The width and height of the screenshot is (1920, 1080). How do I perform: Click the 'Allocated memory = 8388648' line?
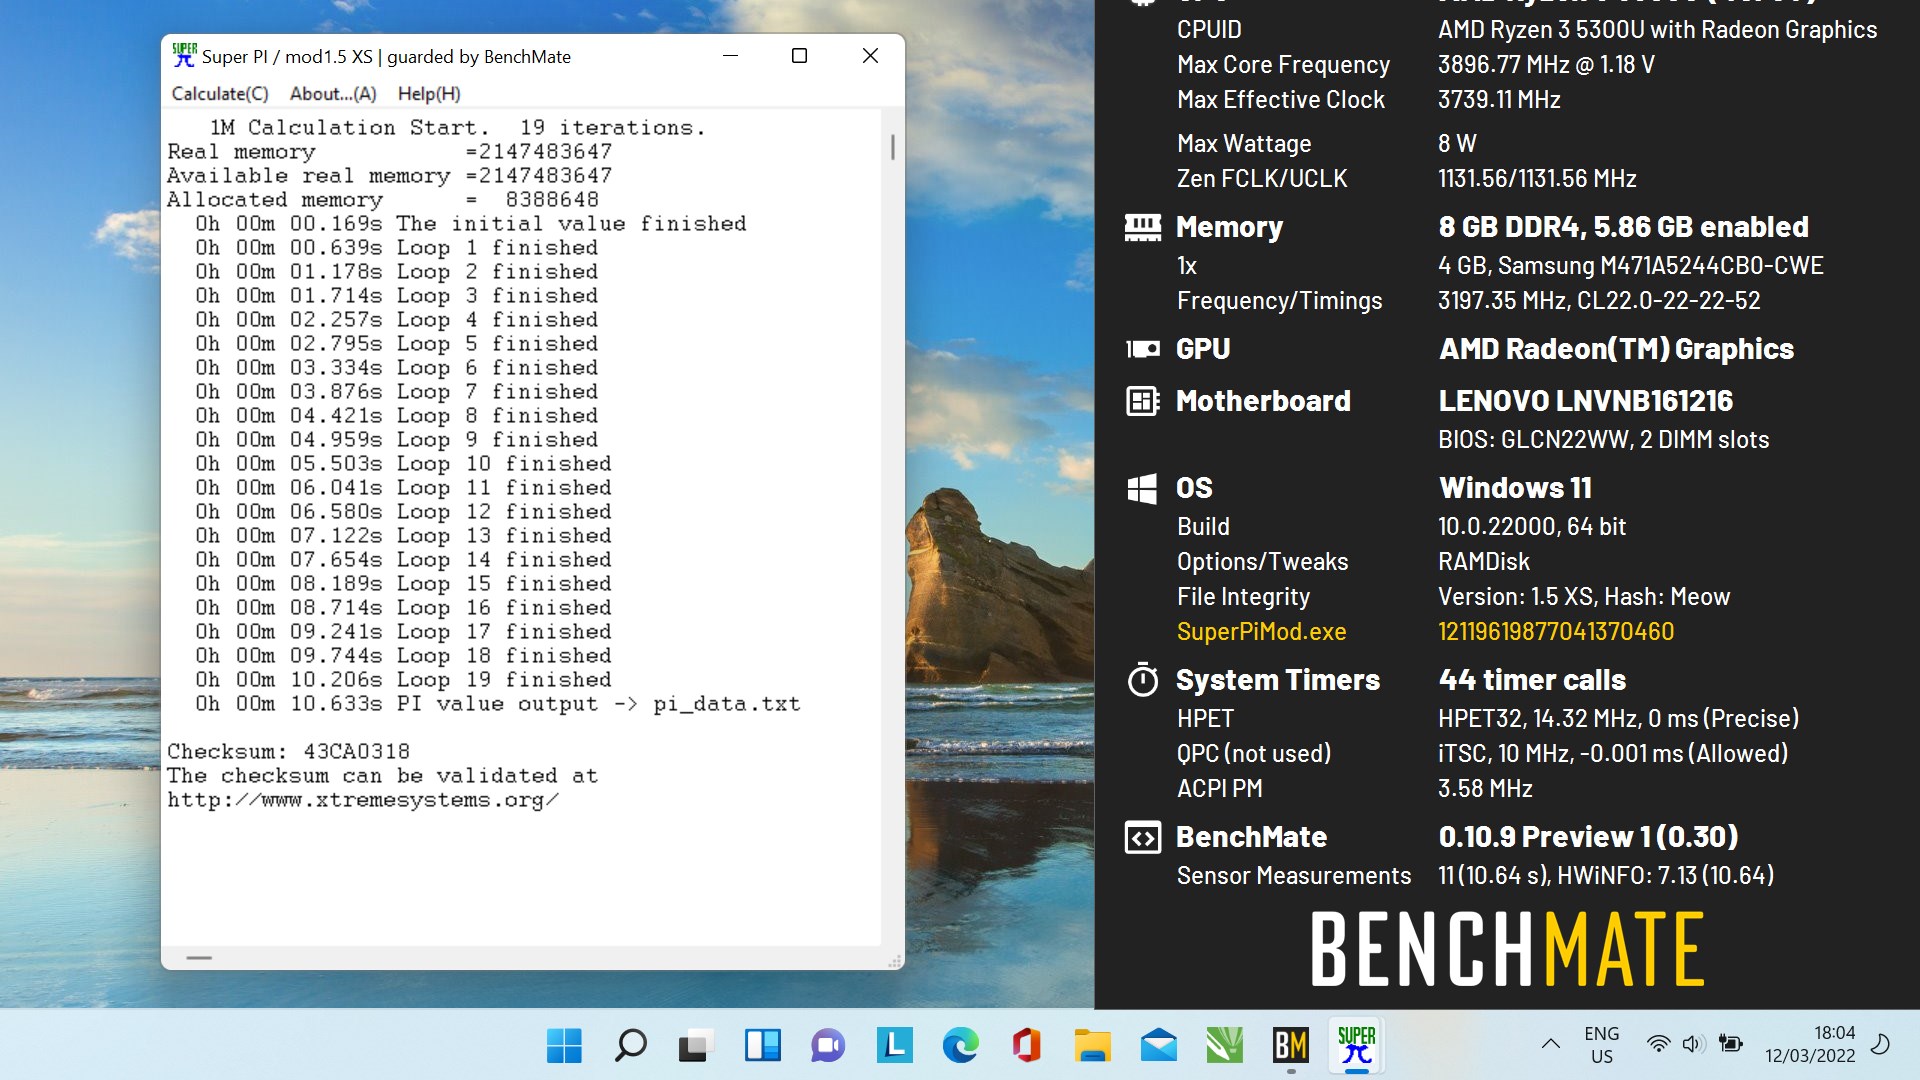pyautogui.click(x=382, y=200)
